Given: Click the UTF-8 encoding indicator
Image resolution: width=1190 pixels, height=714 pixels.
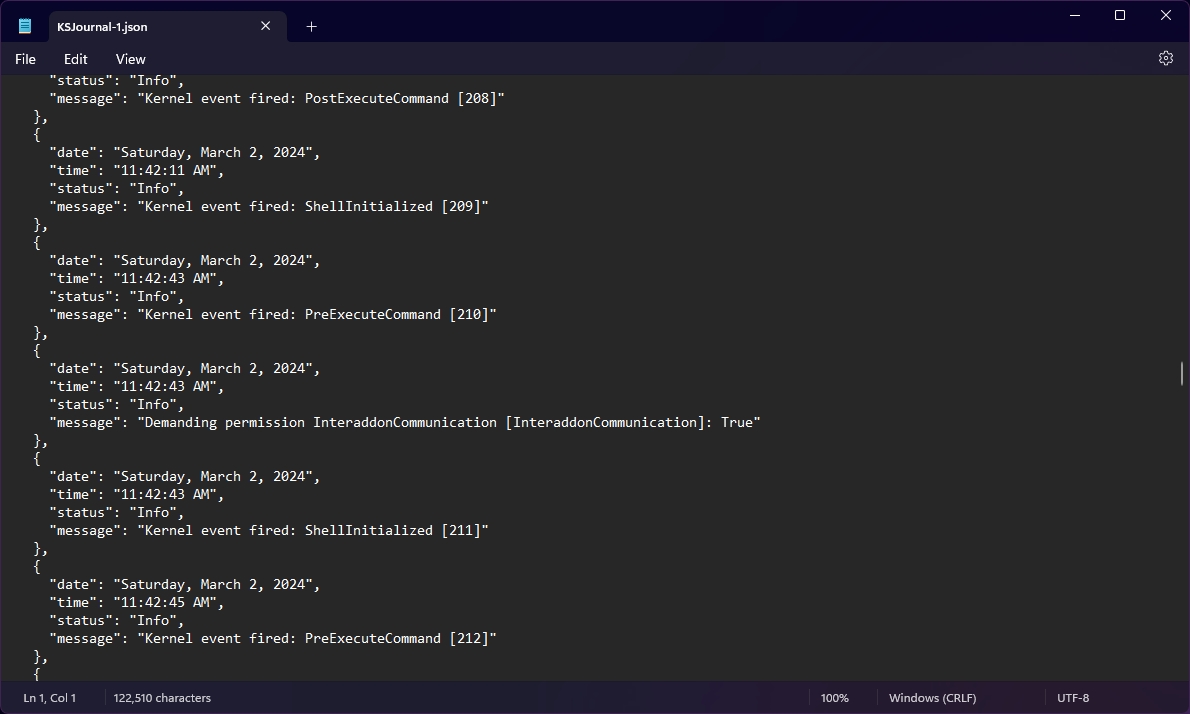Looking at the screenshot, I should click(1072, 698).
